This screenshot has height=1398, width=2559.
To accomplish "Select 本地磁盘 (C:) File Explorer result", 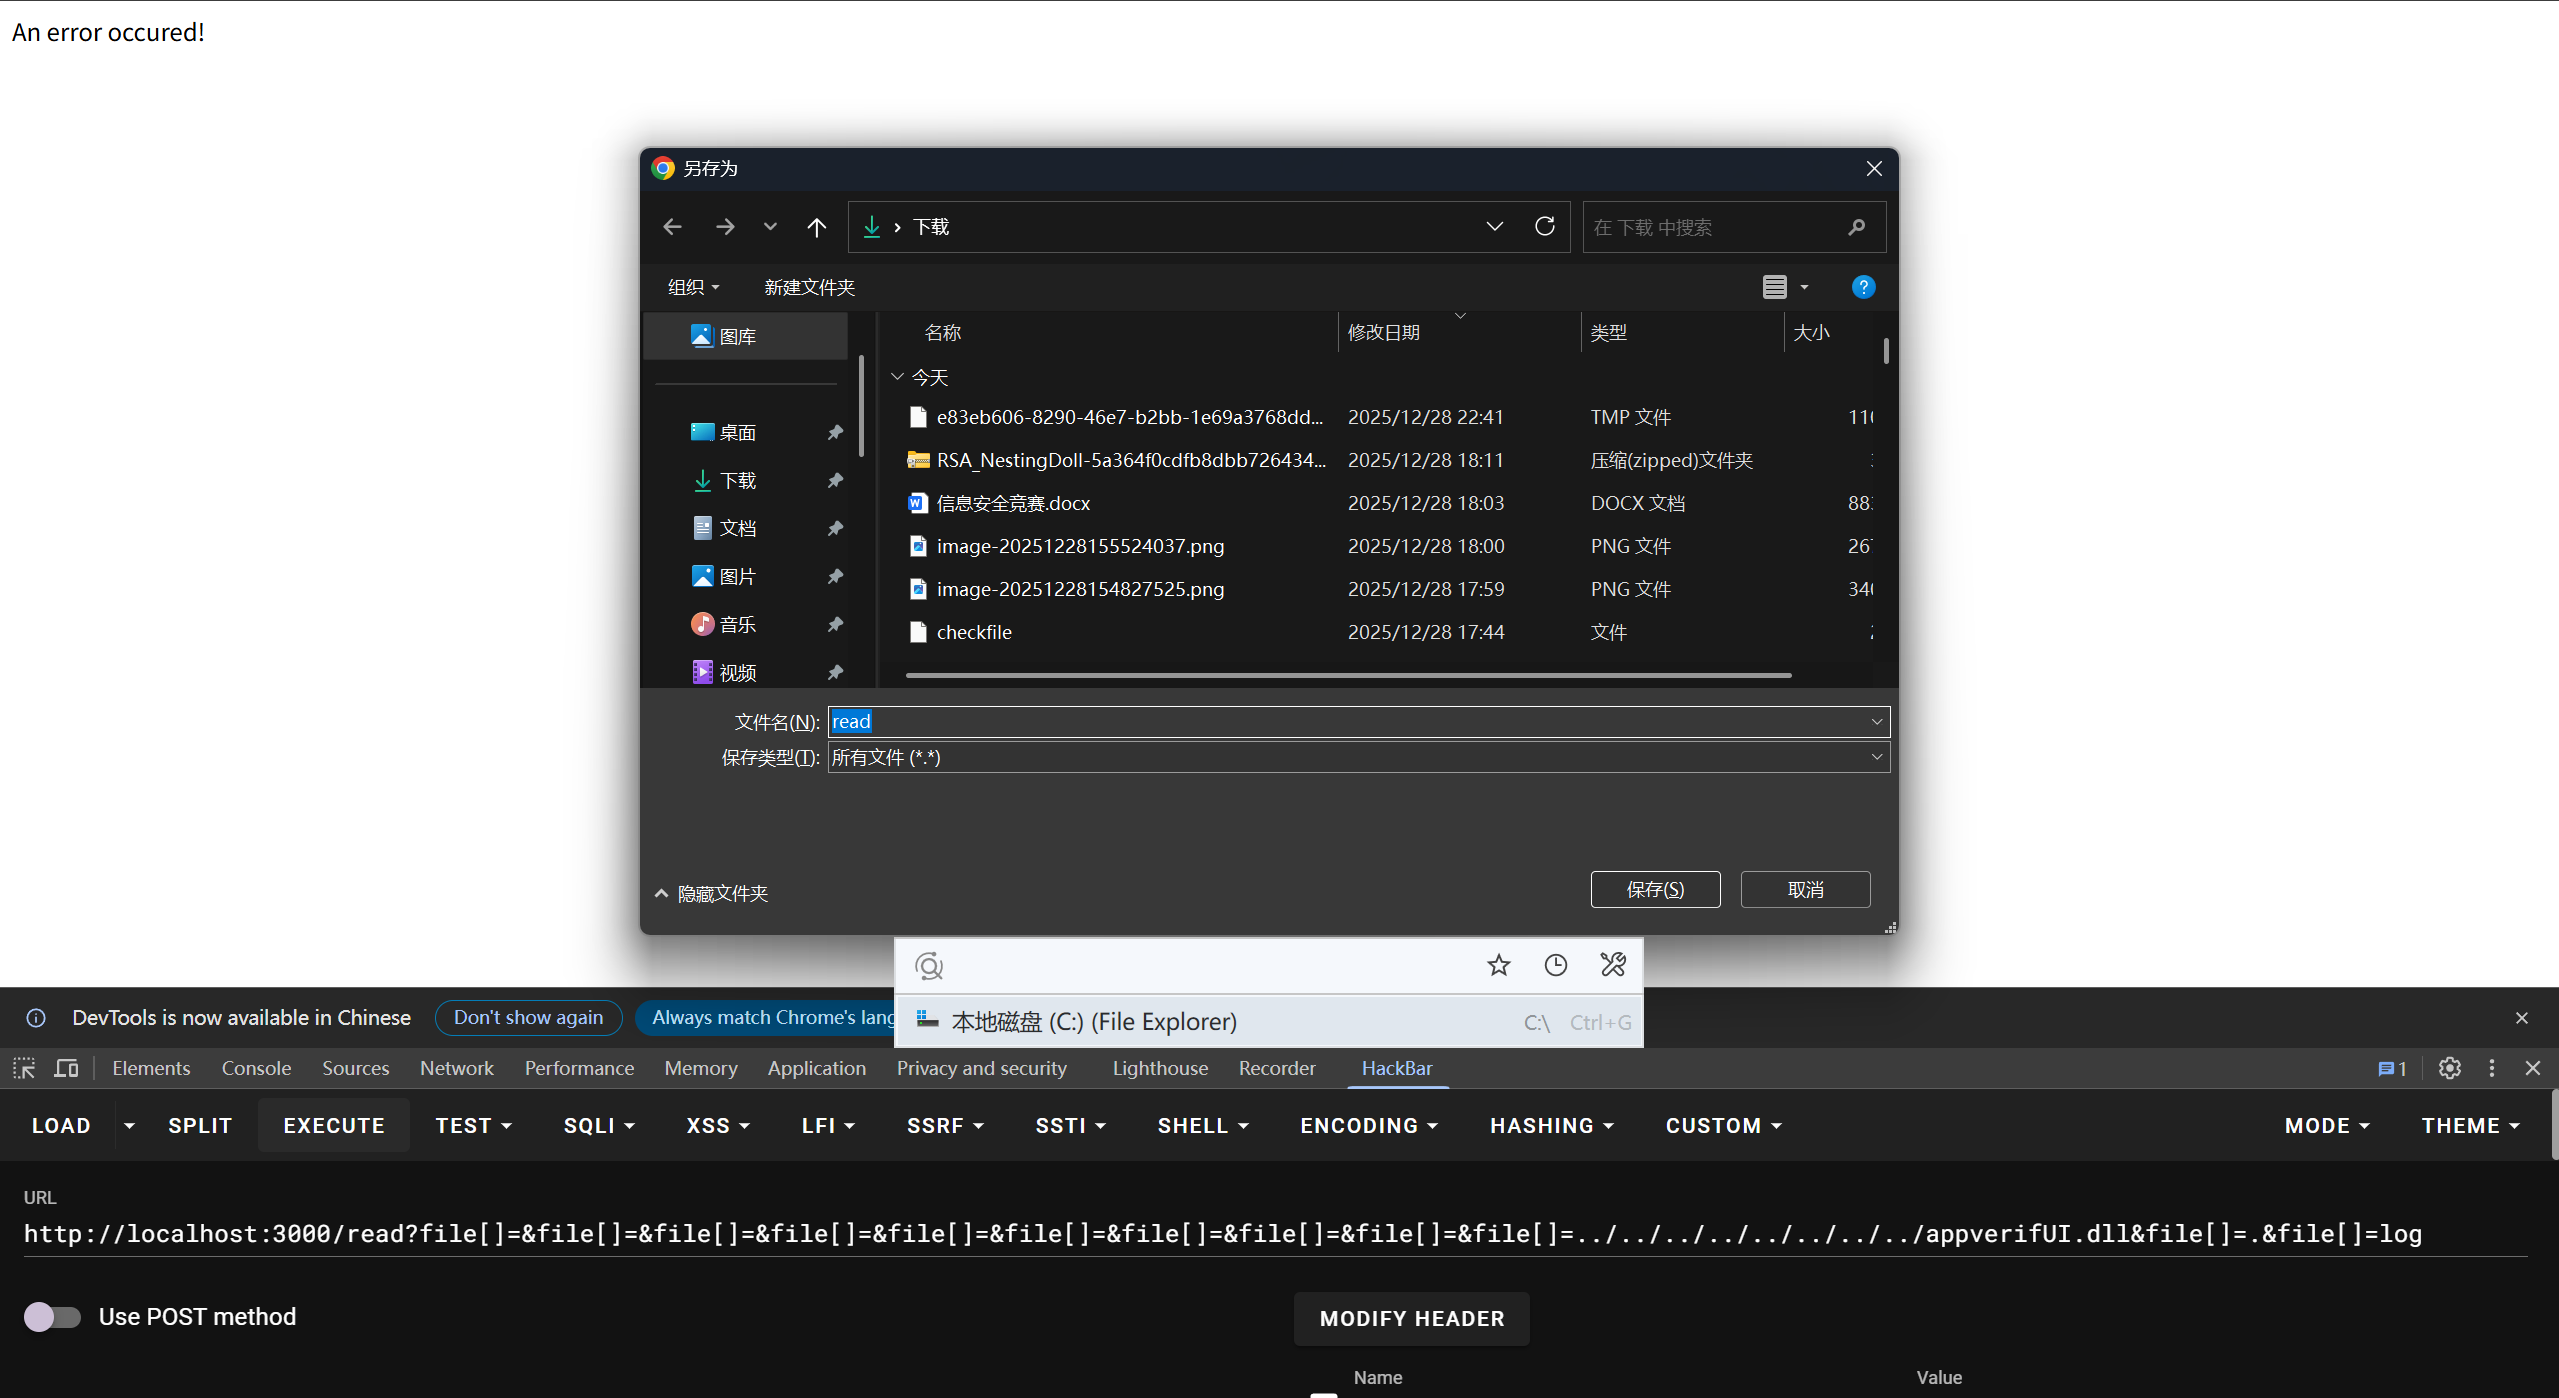I will [1268, 1021].
